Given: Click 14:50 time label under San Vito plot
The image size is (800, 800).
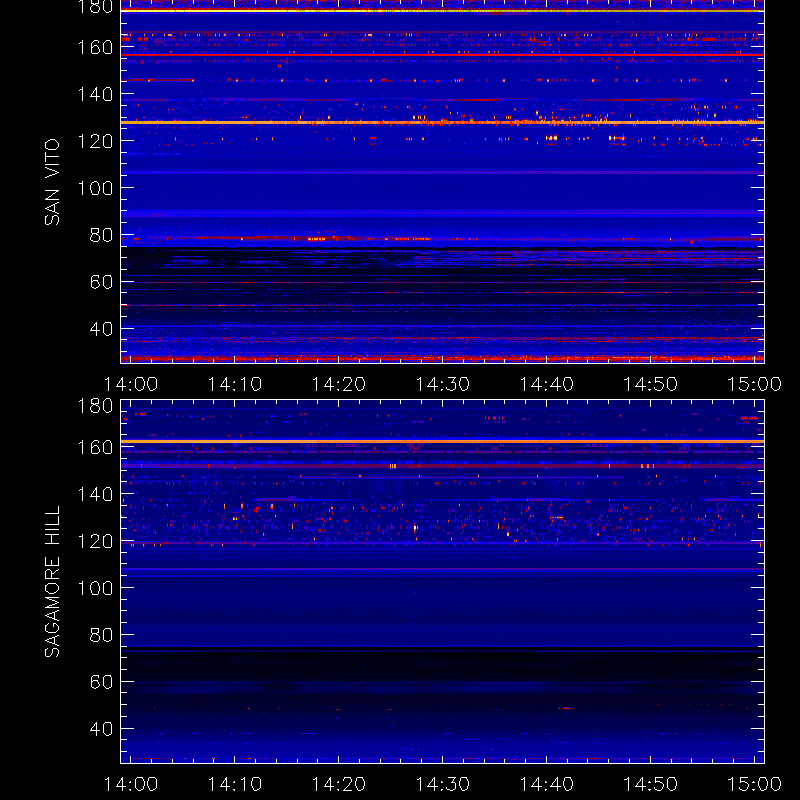Looking at the screenshot, I should click(x=651, y=384).
